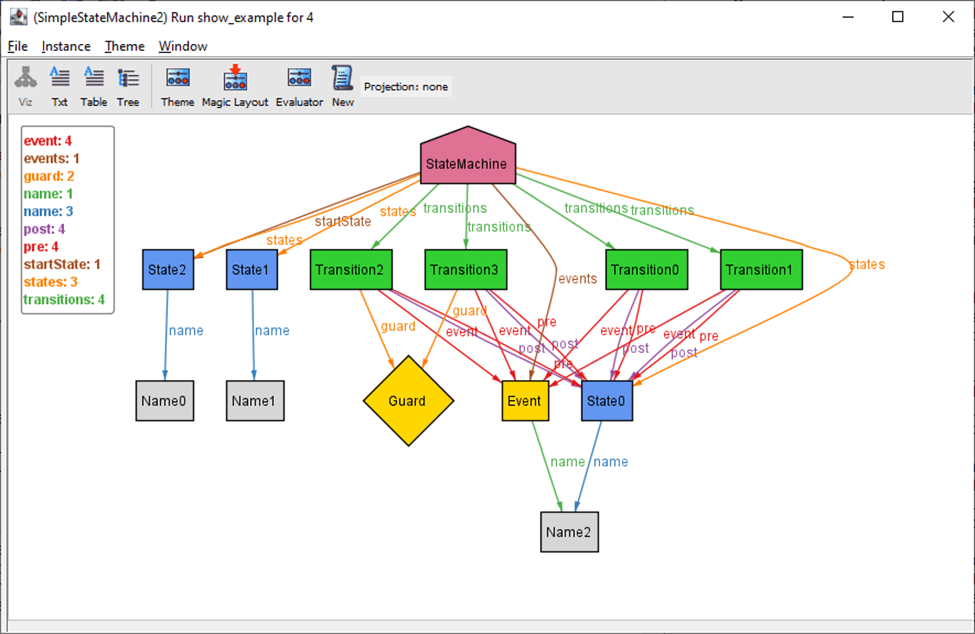The image size is (975, 634).
Task: Open the Table view
Action: coord(94,86)
